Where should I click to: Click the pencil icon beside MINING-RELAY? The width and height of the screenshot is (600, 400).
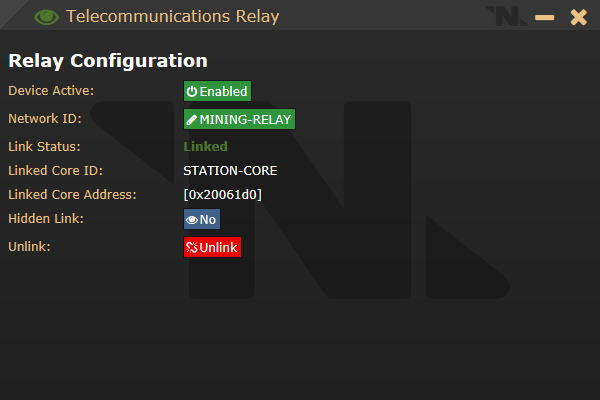(x=192, y=120)
